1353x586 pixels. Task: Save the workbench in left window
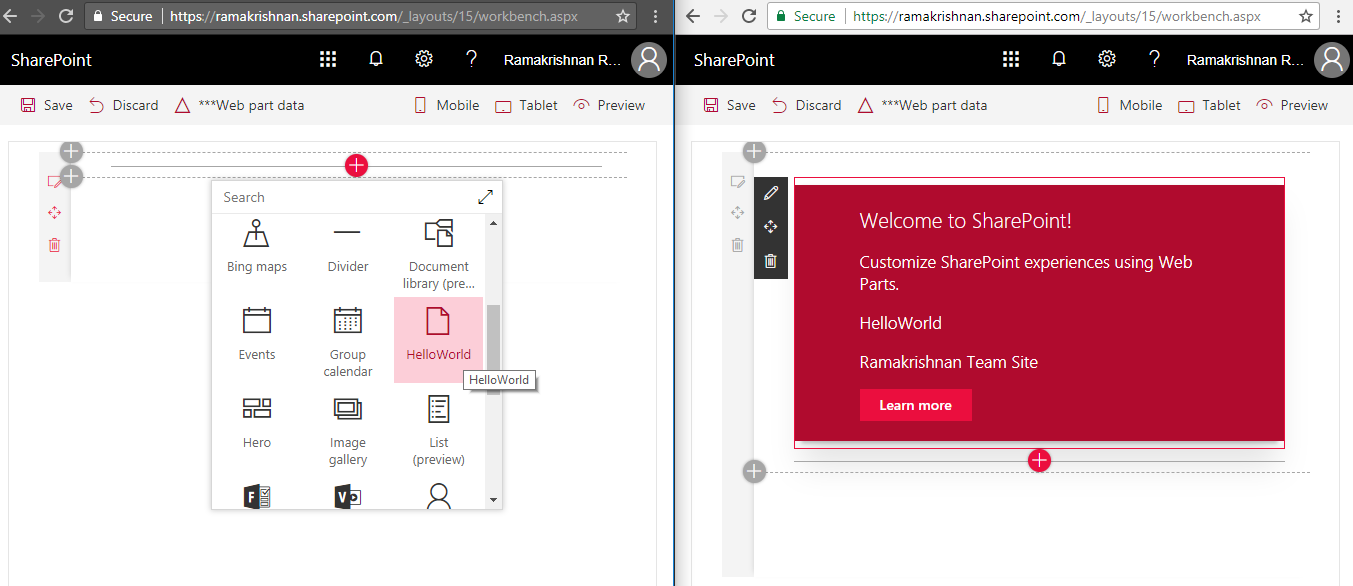coord(46,105)
